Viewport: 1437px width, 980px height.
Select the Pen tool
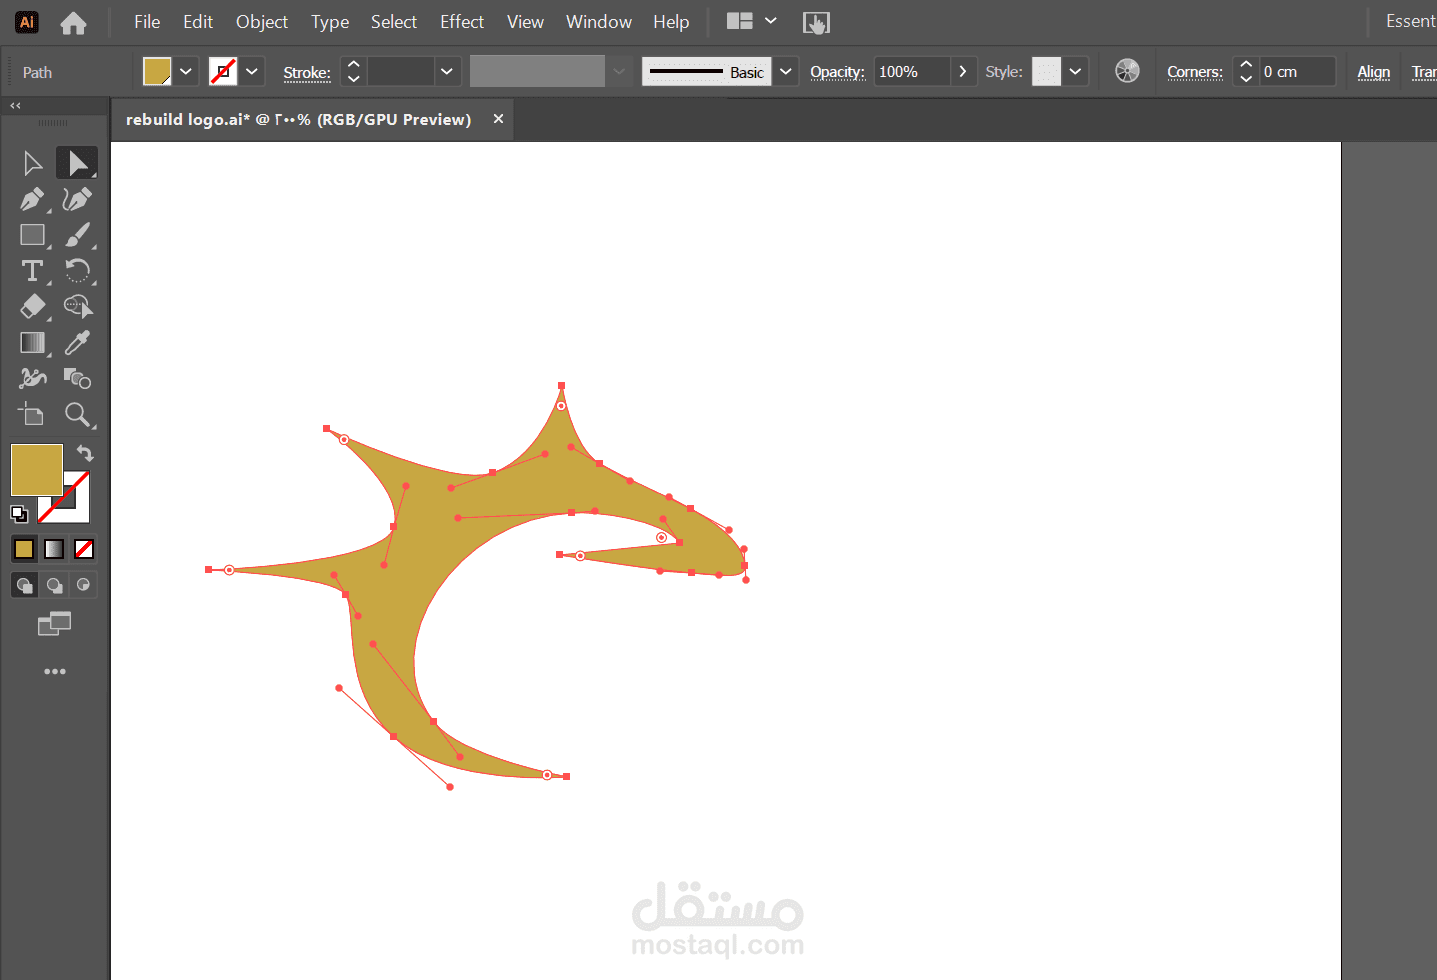[x=32, y=199]
